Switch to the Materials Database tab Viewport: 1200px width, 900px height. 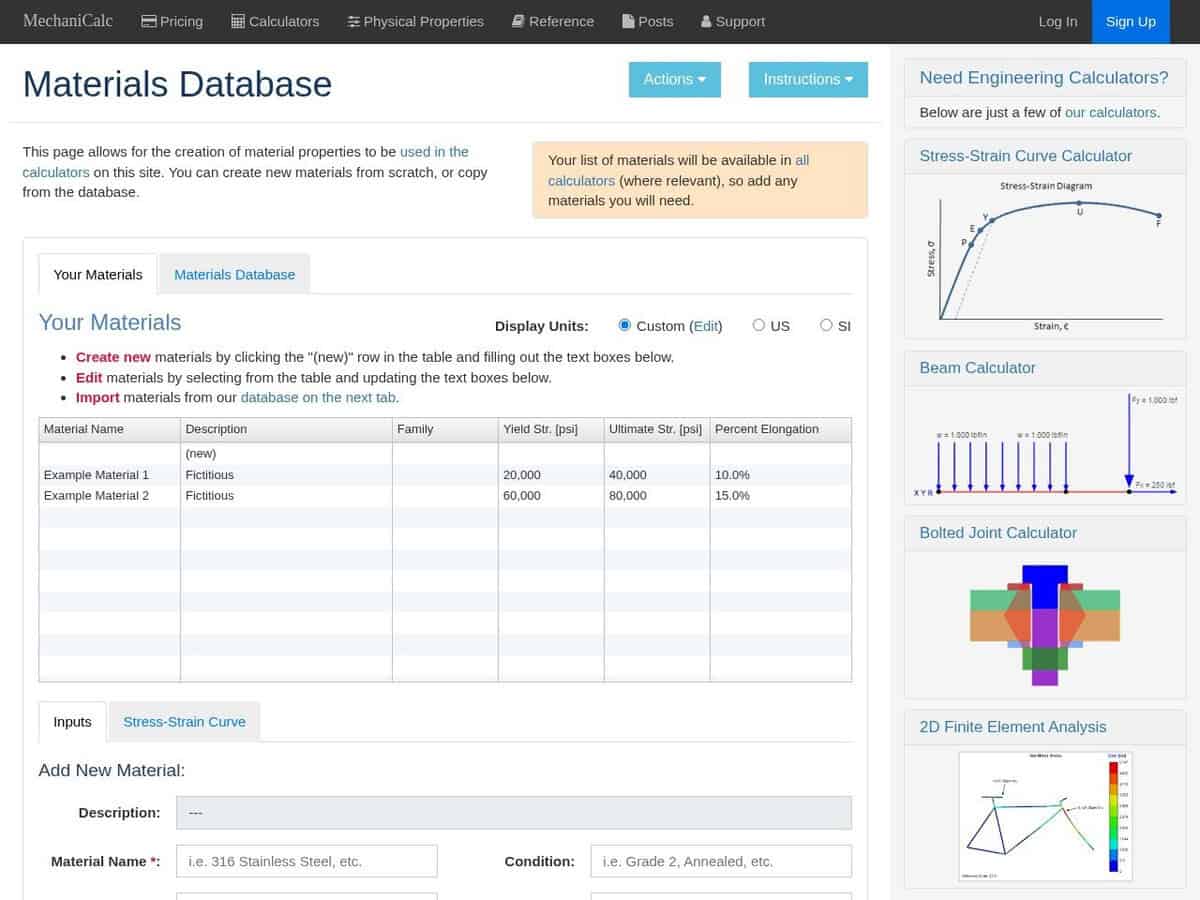click(x=234, y=274)
